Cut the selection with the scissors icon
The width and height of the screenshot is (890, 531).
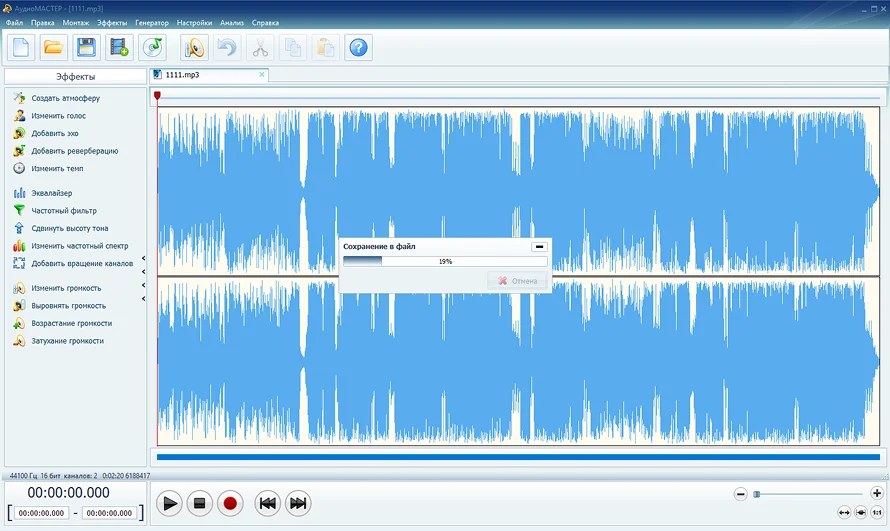[x=260, y=48]
